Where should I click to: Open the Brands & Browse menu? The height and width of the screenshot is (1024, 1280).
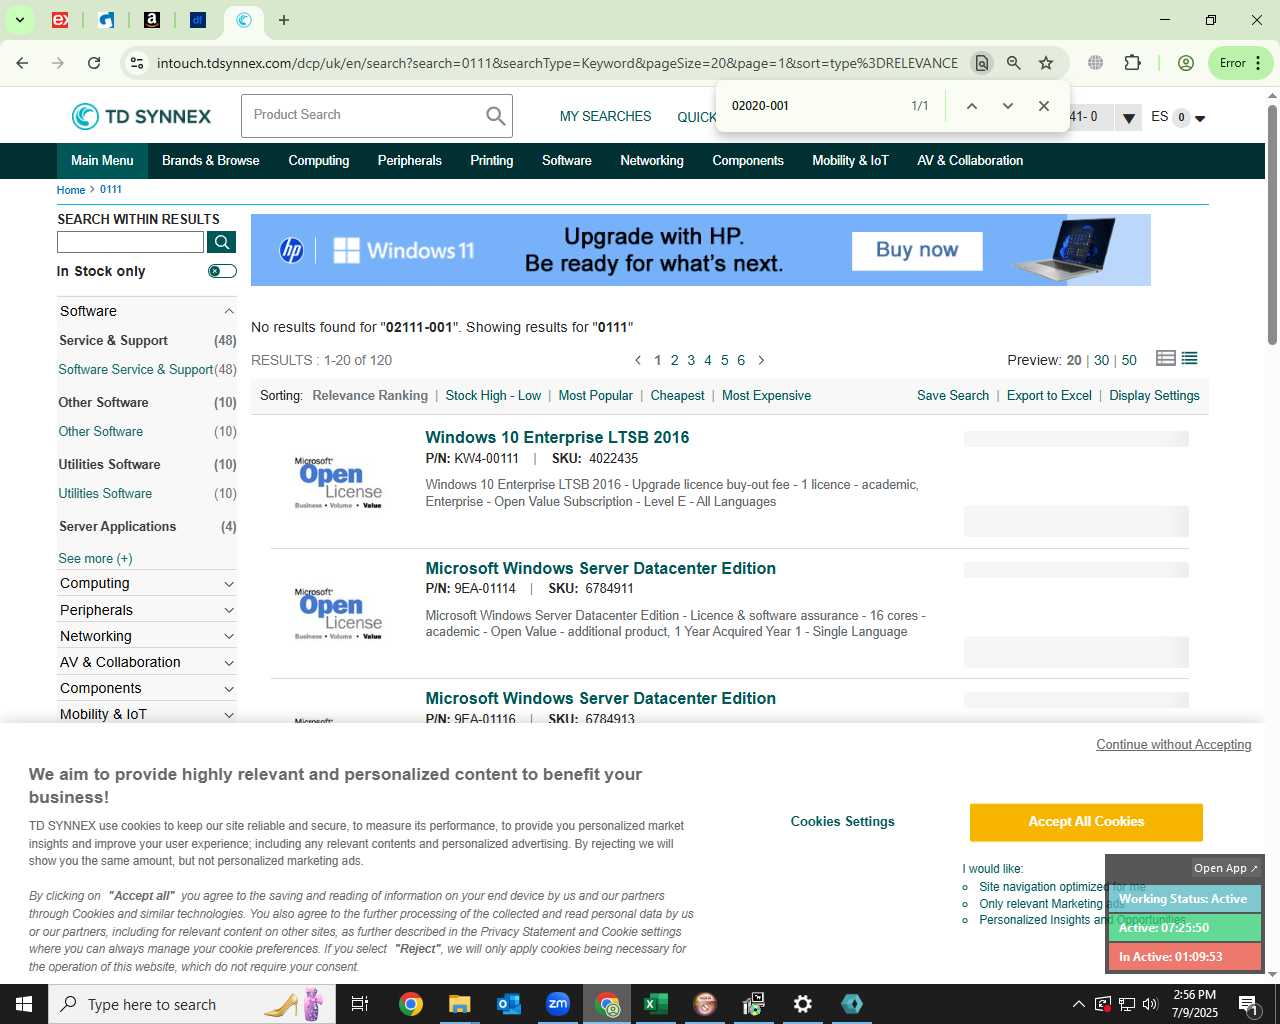pyautogui.click(x=211, y=161)
